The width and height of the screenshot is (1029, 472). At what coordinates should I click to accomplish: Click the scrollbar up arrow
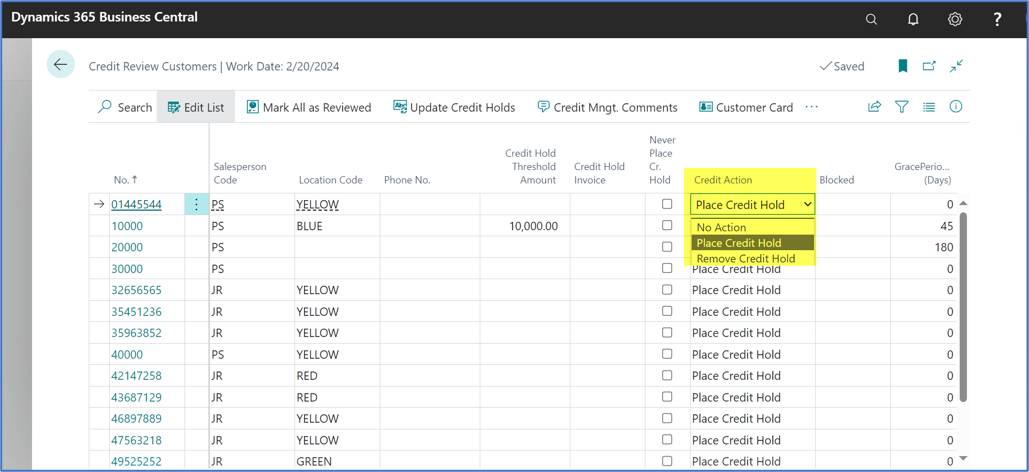tap(963, 204)
